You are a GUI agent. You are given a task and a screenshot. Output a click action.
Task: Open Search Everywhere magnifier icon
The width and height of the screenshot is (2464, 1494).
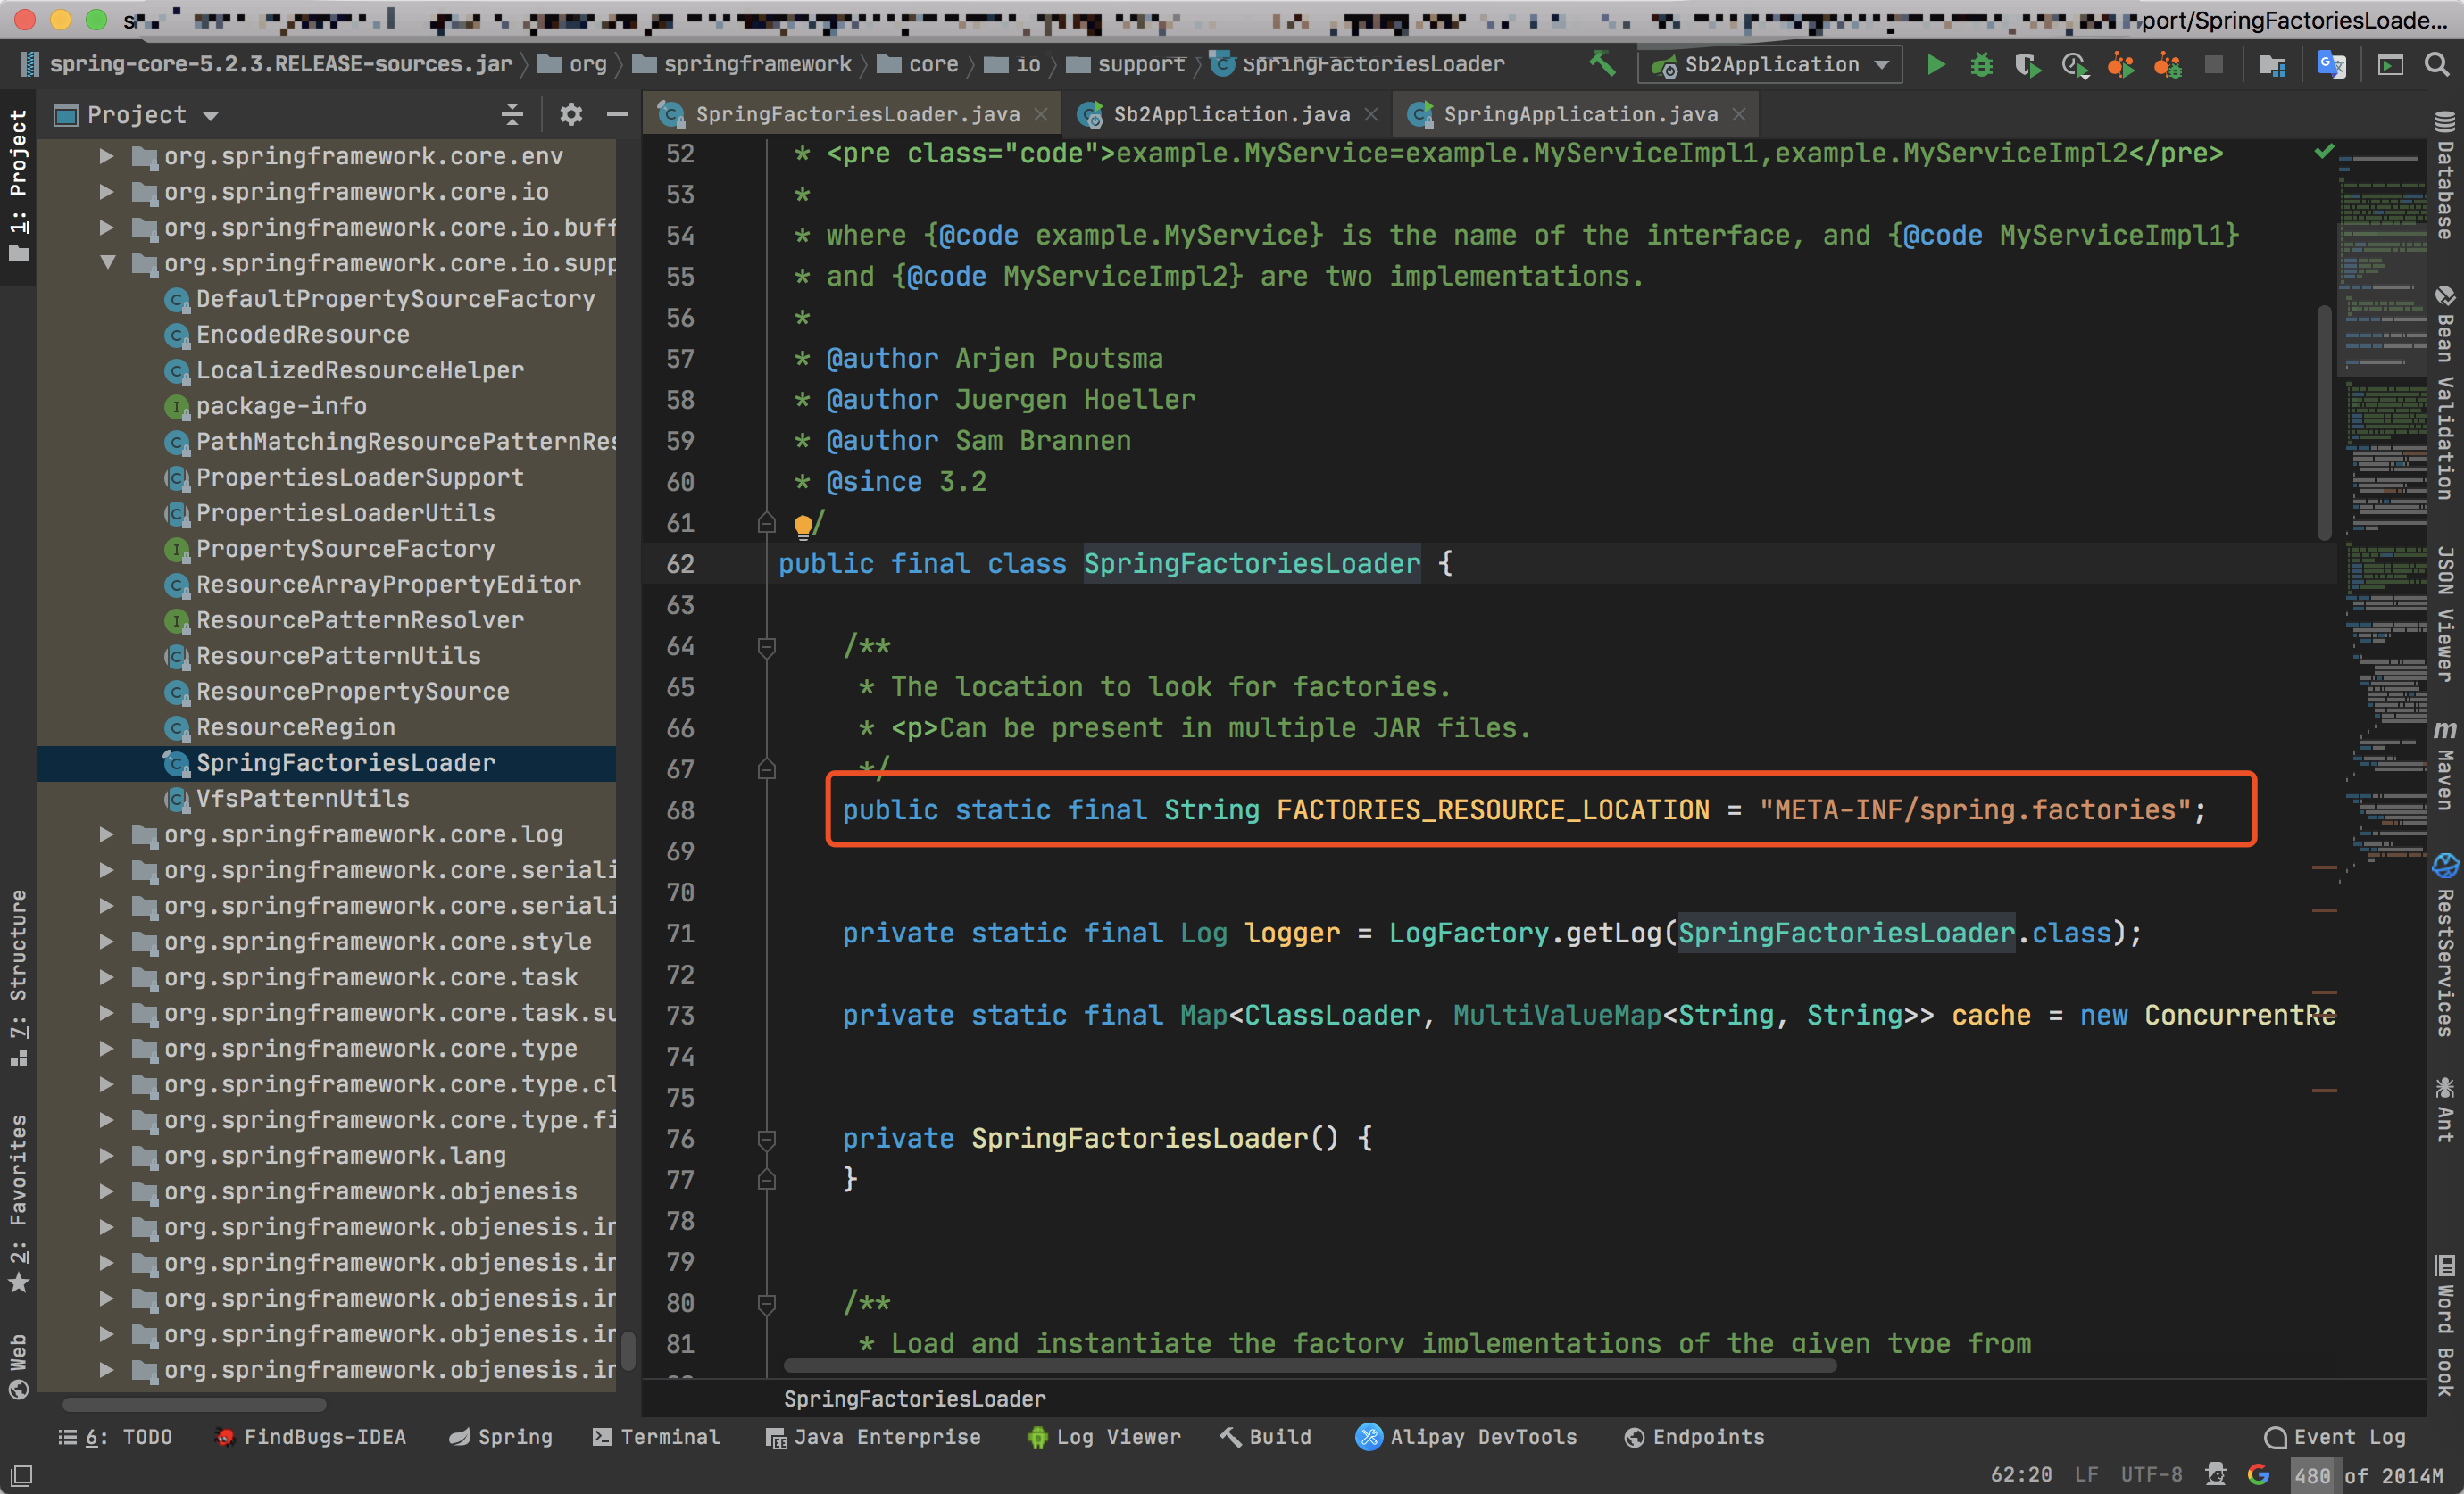[2437, 65]
